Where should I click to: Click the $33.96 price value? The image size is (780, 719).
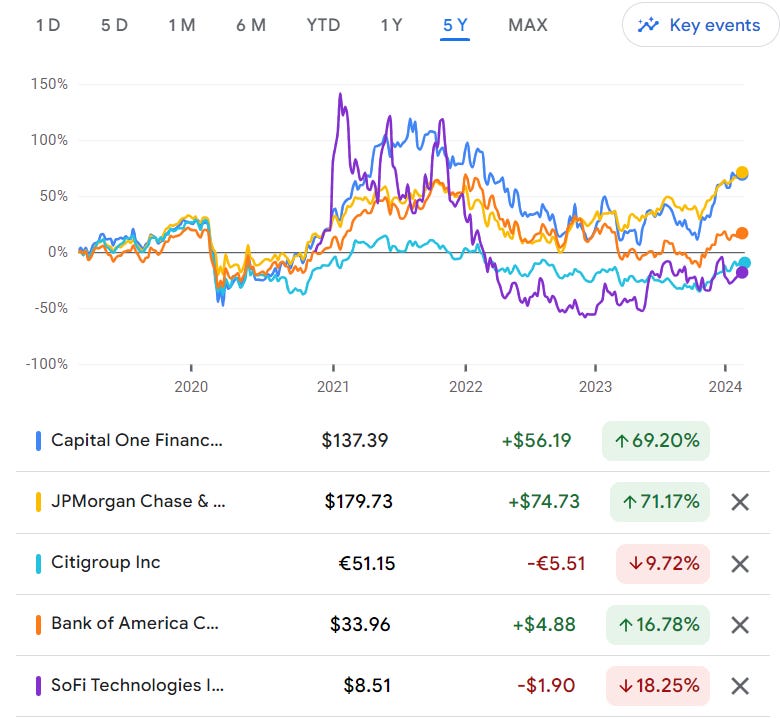[x=360, y=624]
